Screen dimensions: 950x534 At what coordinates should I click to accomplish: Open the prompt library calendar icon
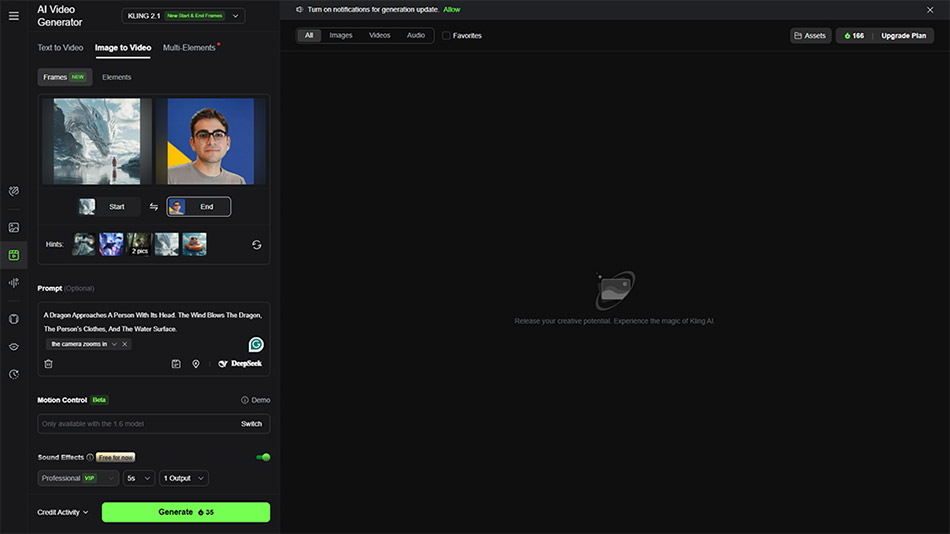click(x=176, y=364)
